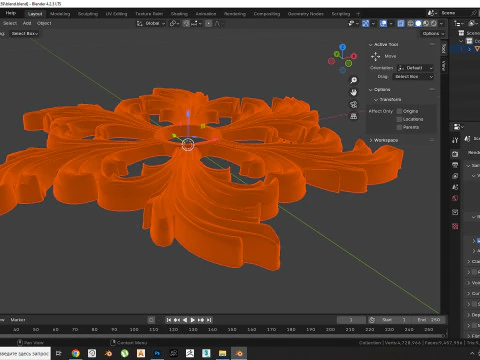Open the Add menu in viewport header
Image resolution: width=480 pixels, height=360 pixels.
[27, 23]
